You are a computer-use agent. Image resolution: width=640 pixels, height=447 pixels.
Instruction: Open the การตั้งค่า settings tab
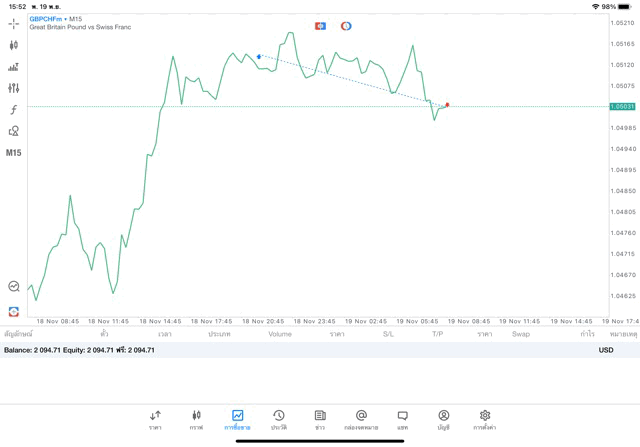pyautogui.click(x=485, y=419)
